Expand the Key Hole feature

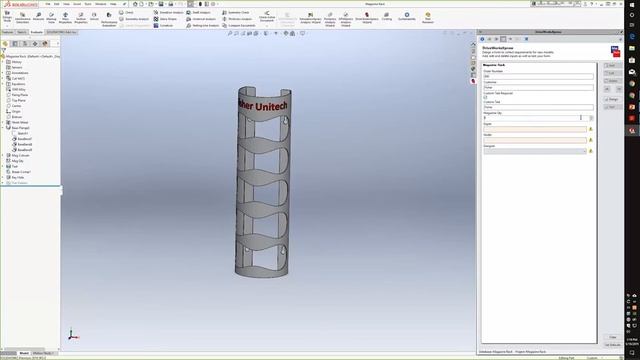pos(3,178)
